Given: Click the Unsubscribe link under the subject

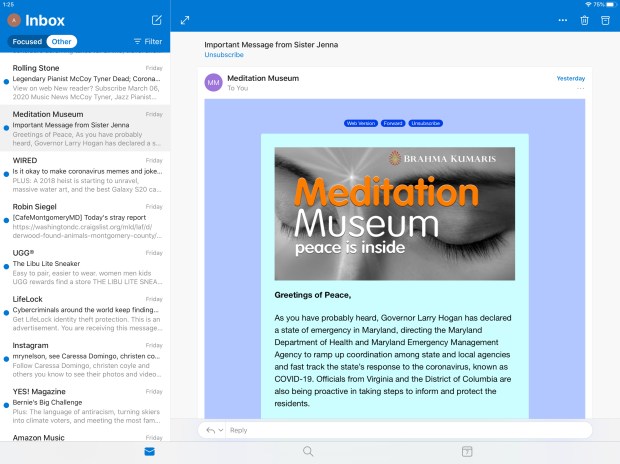Looking at the screenshot, I should 224,55.
